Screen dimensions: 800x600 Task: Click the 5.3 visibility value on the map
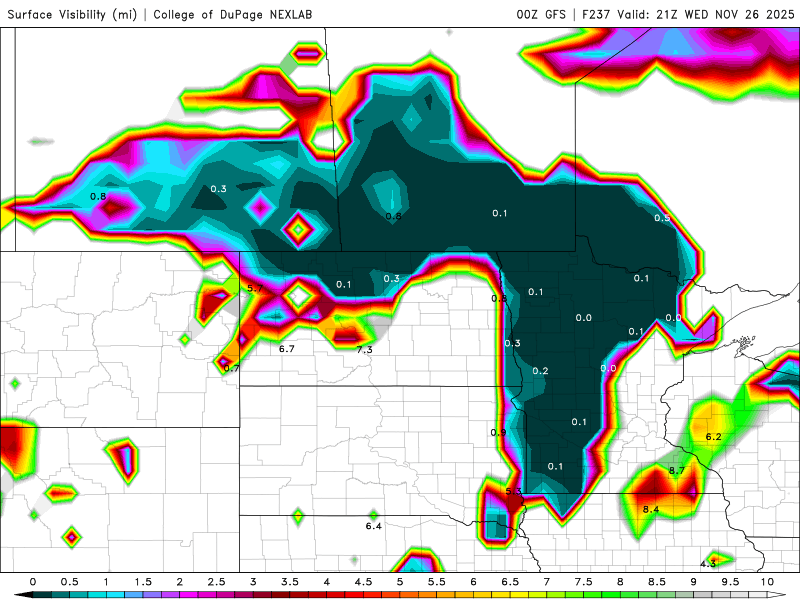(513, 492)
